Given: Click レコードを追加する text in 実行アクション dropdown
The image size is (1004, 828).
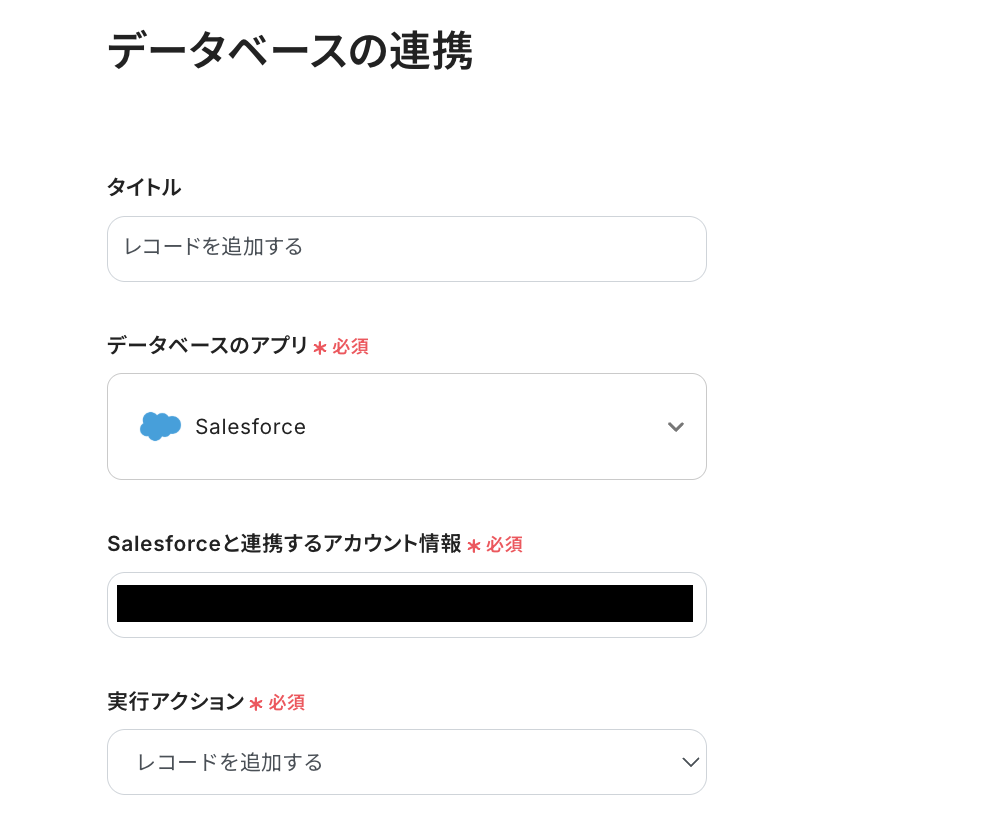Looking at the screenshot, I should pos(230,762).
